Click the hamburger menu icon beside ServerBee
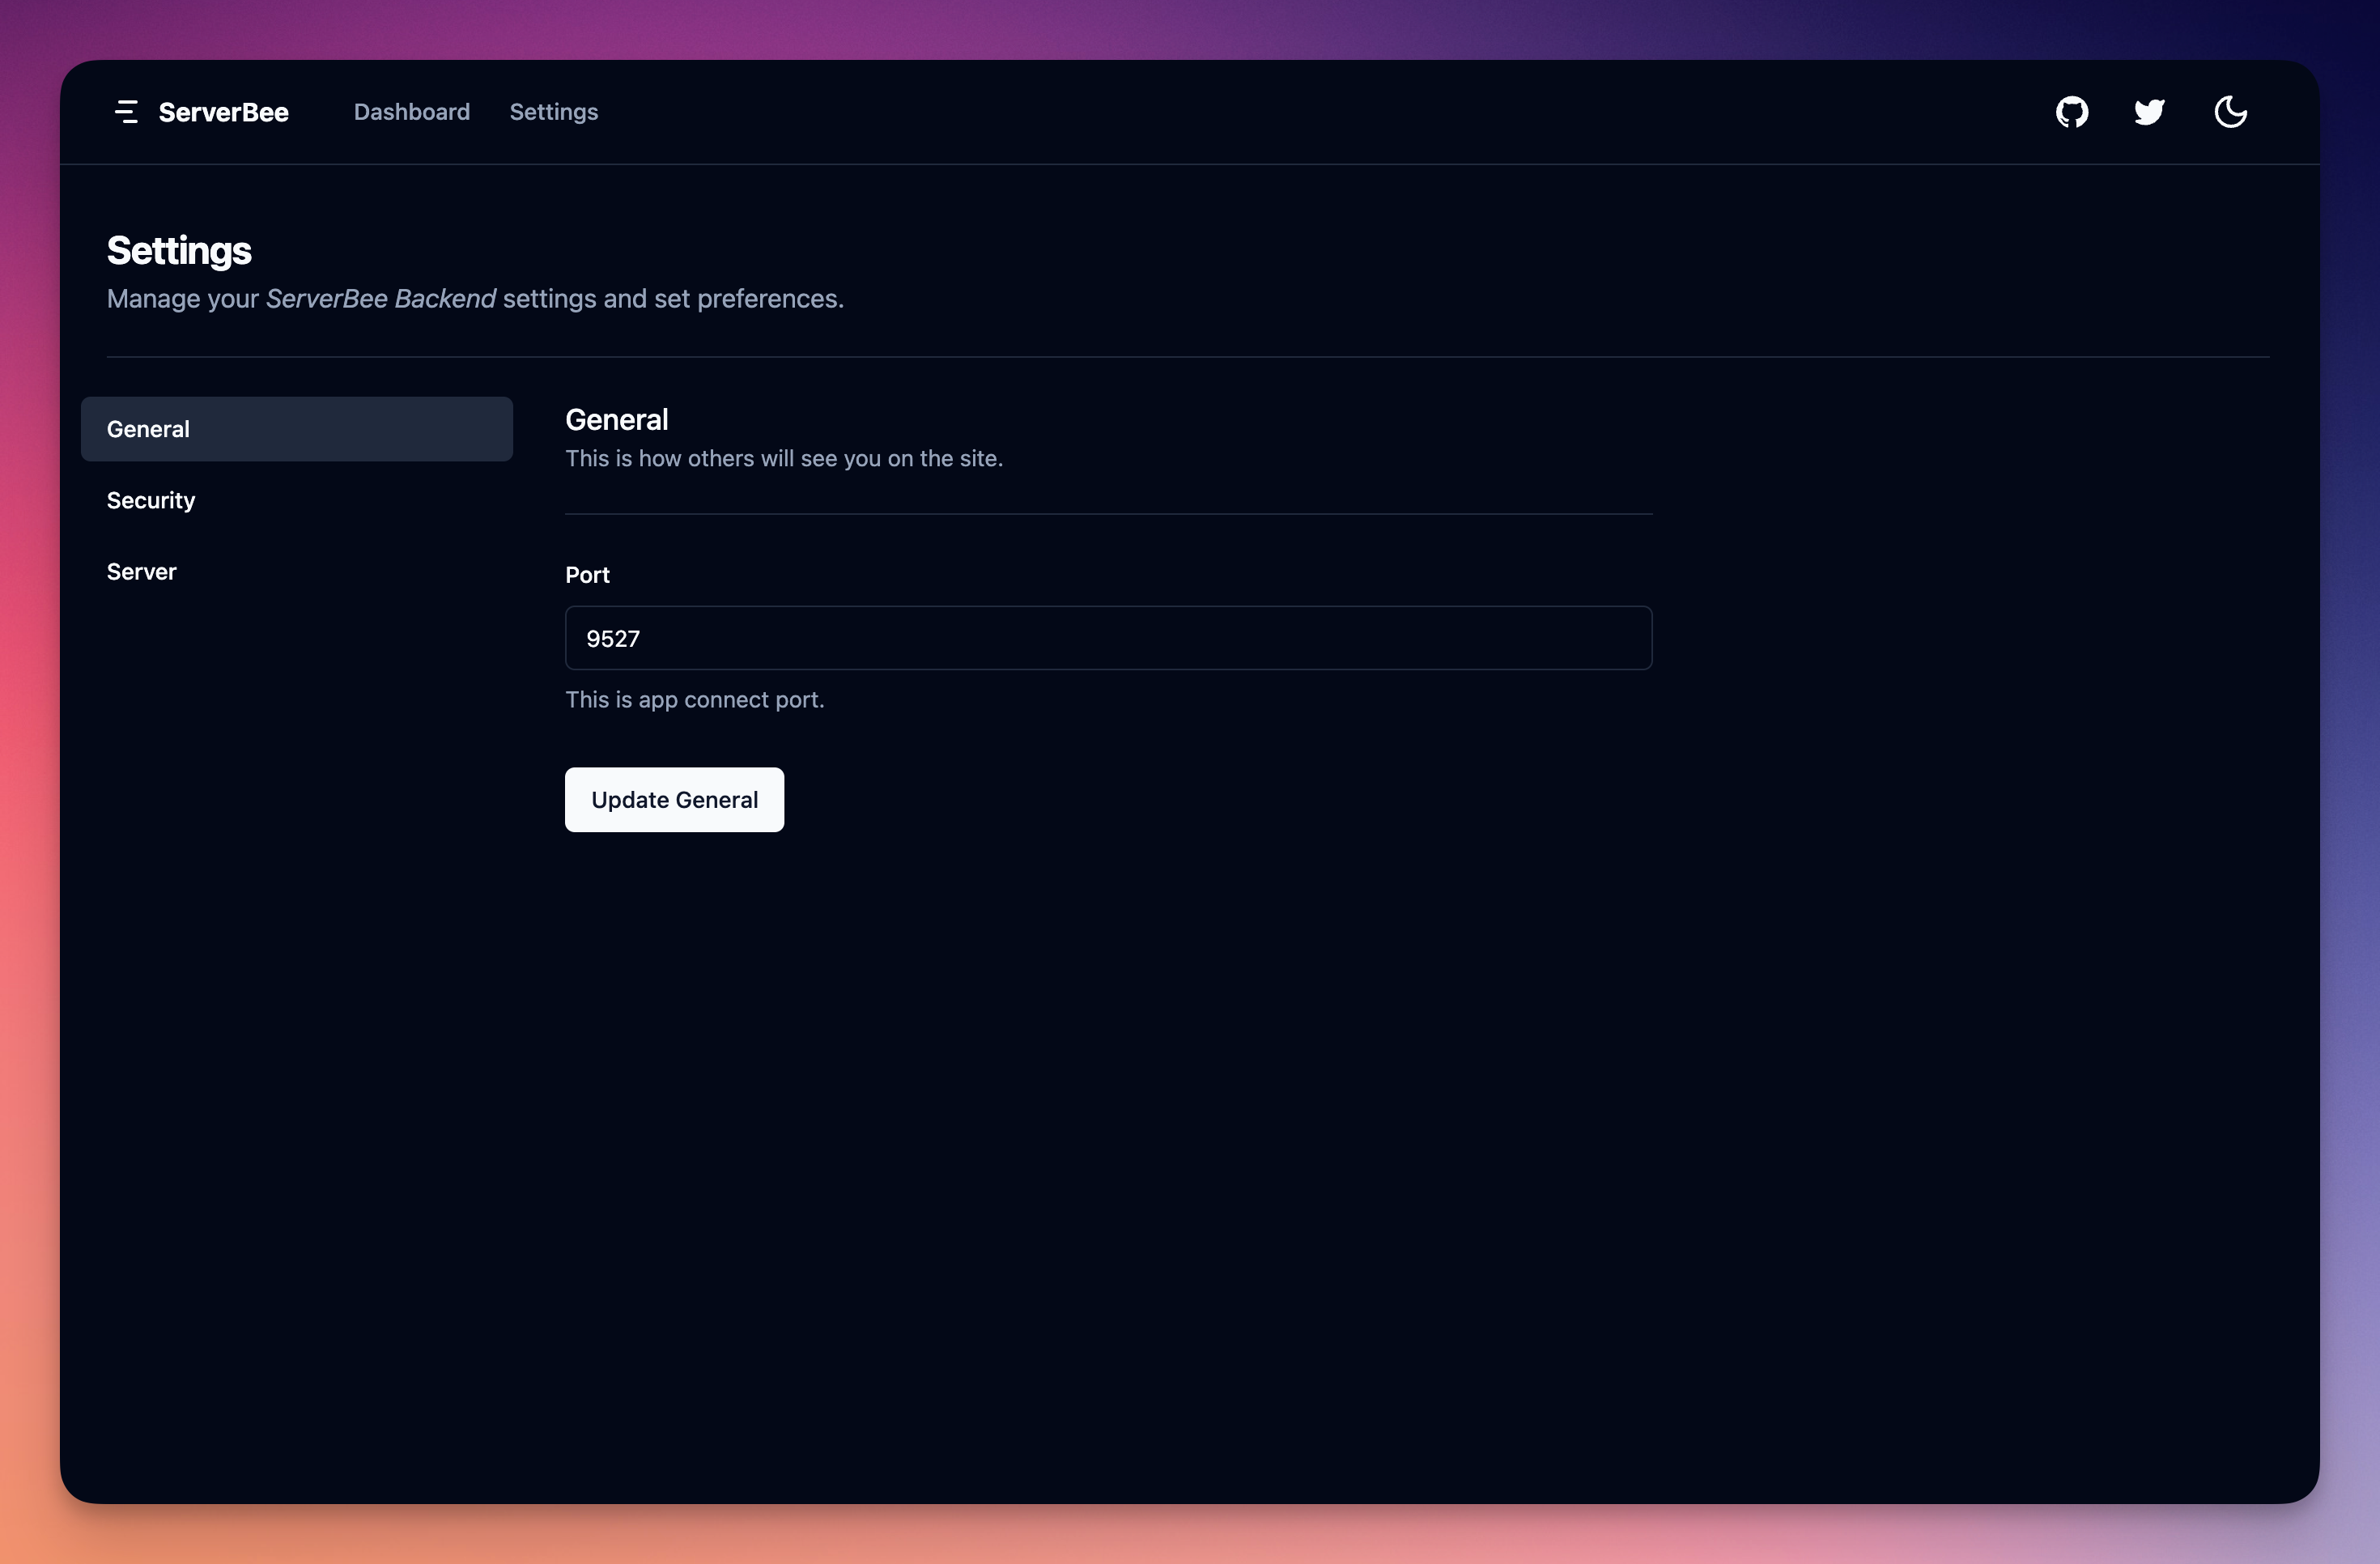Viewport: 2380px width, 1564px height. pos(126,112)
